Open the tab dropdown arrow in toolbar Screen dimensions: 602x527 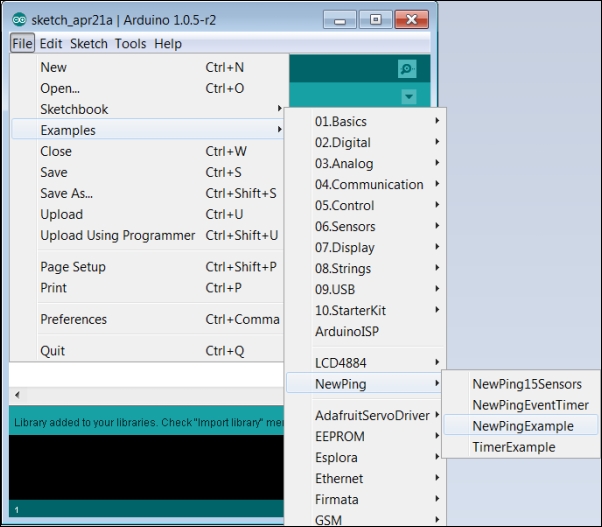pos(409,96)
